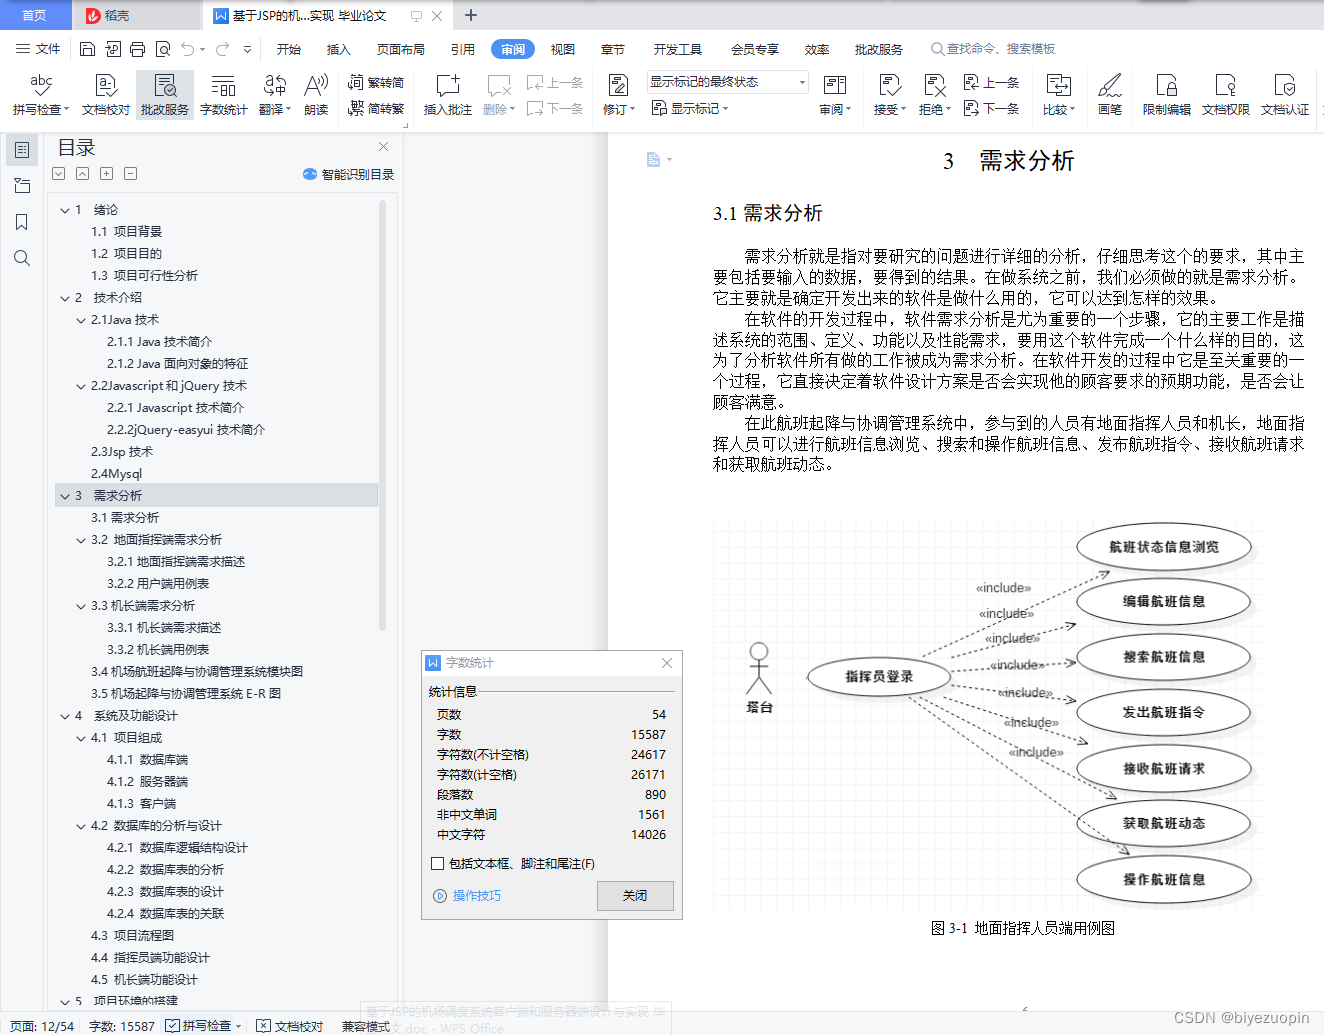The width and height of the screenshot is (1324, 1035).
Task: Accept the change (接受)
Action: 889,95
